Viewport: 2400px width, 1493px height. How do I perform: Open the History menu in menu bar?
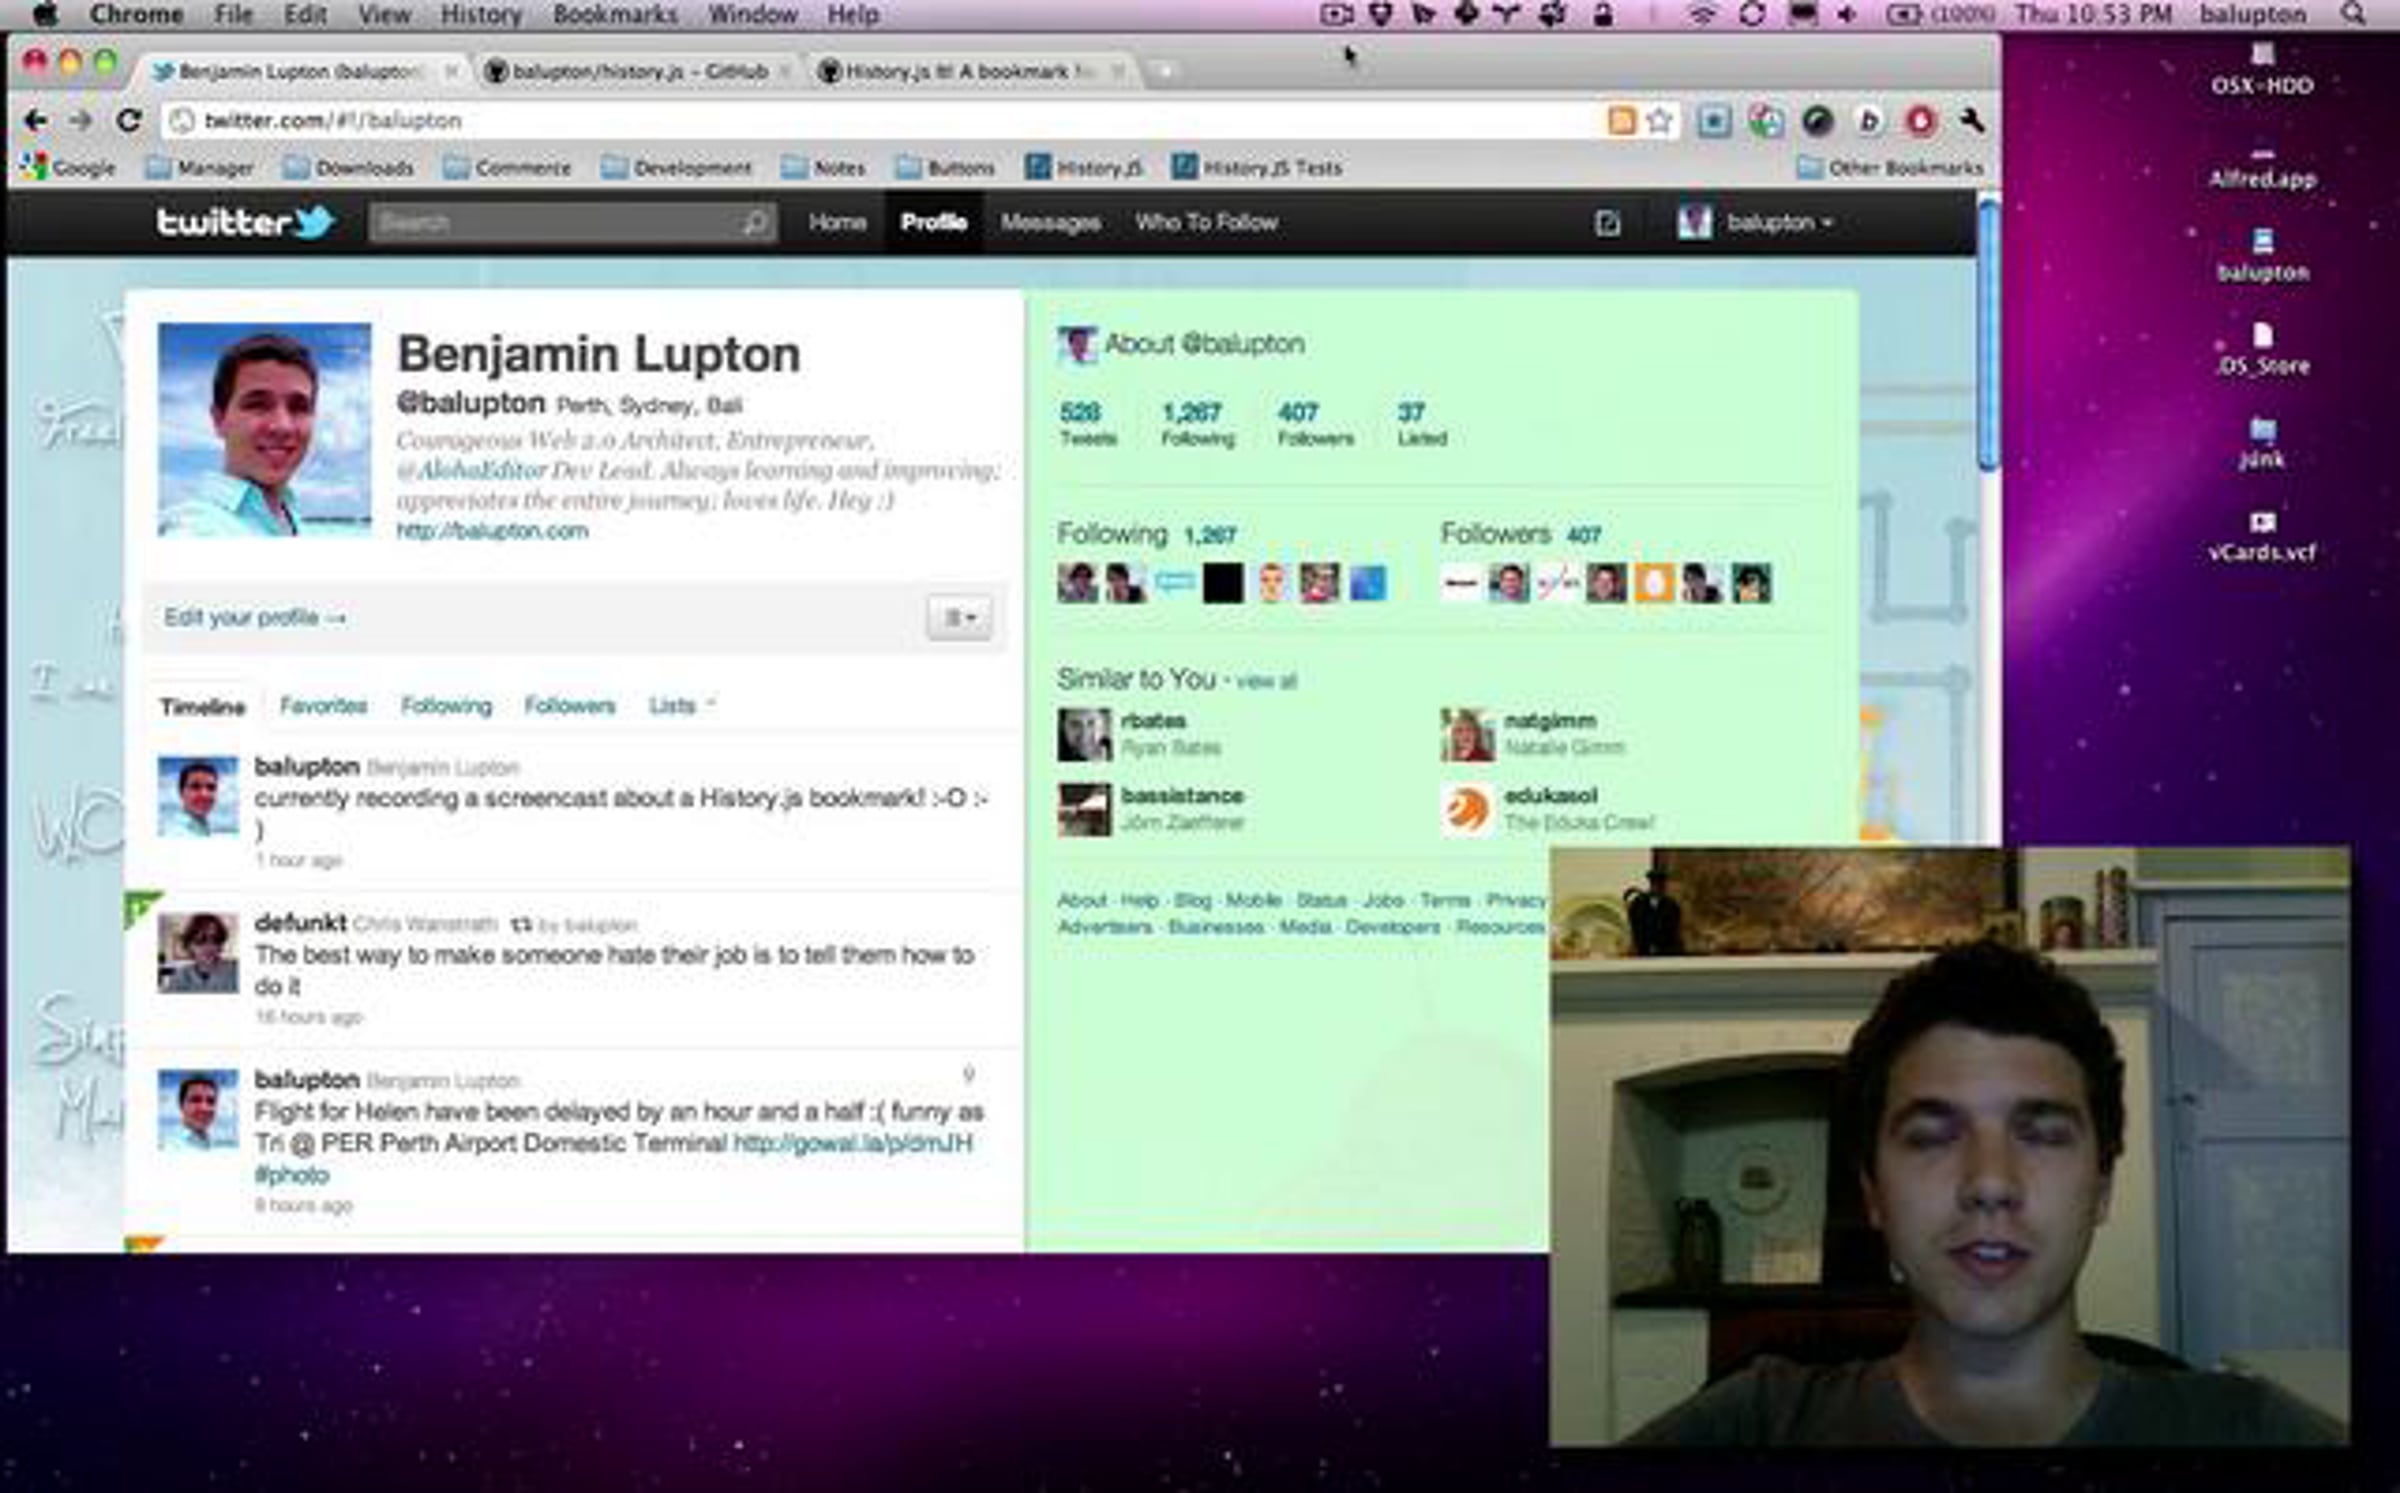[x=481, y=14]
